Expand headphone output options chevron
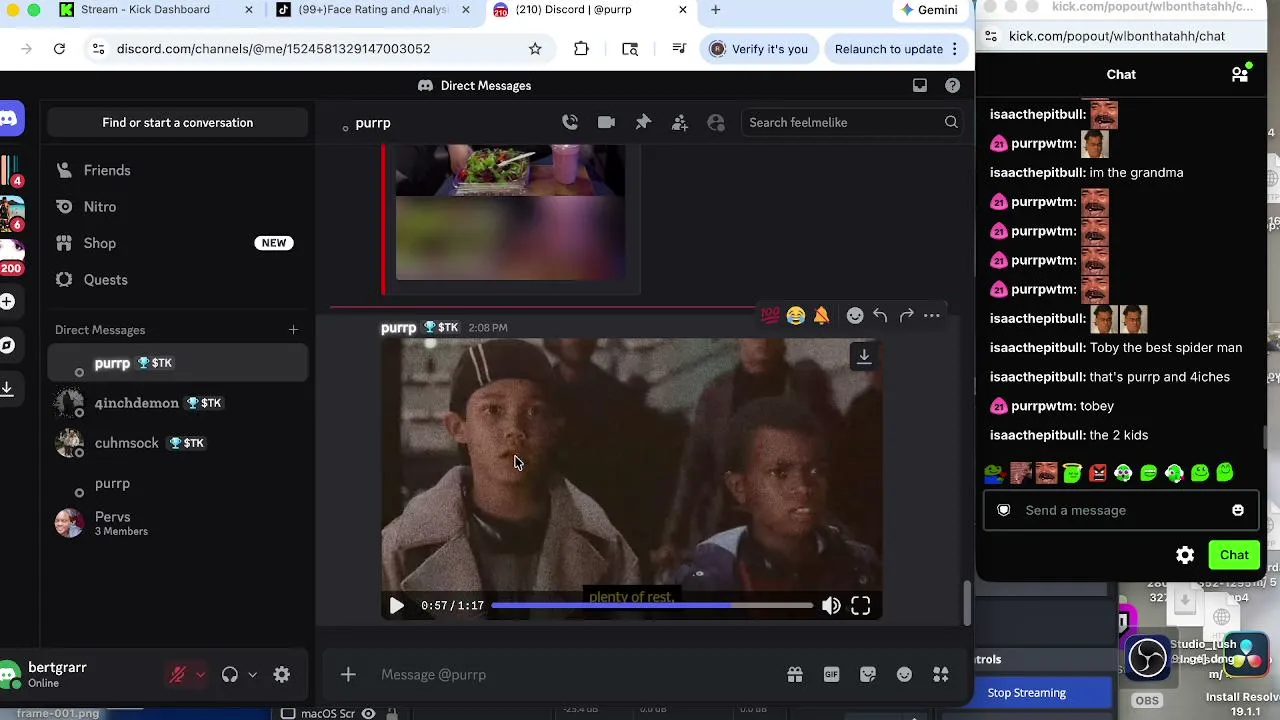Screen dimensions: 1280x720 pos(252,675)
